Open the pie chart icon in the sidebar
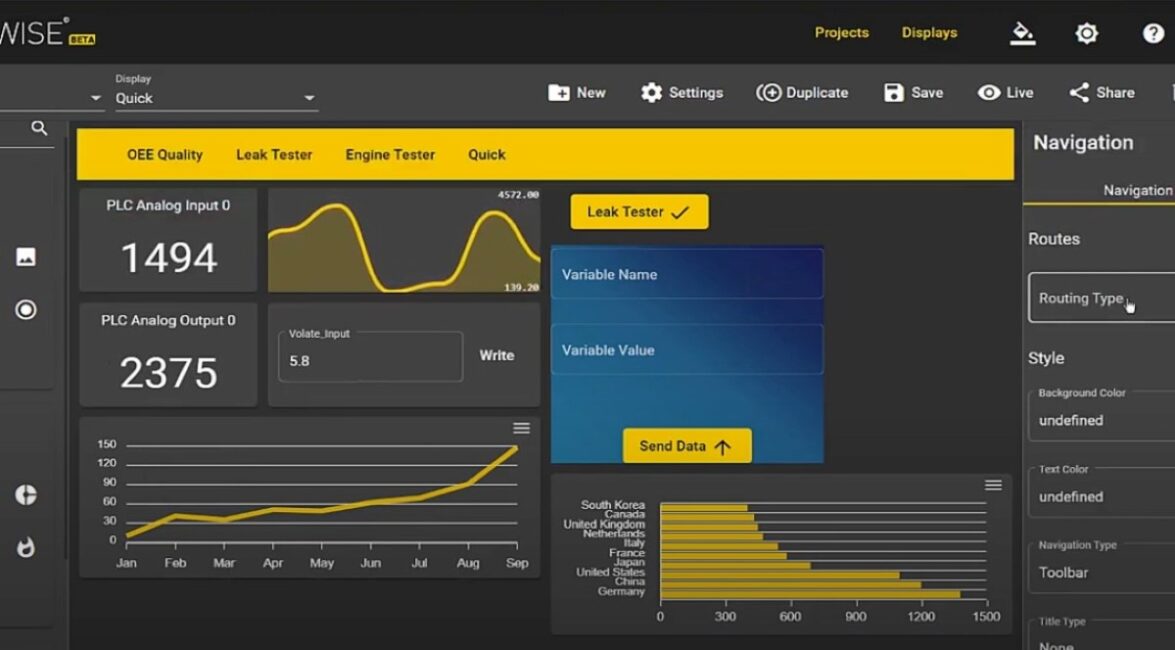 (x=26, y=494)
